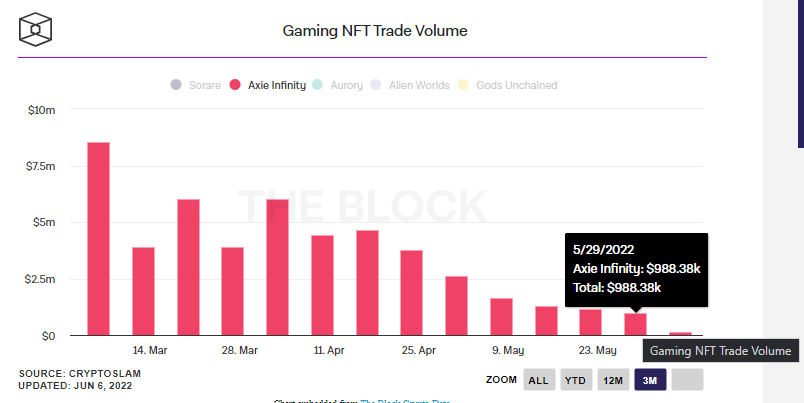Set zoom range to ALL
The width and height of the screenshot is (804, 403).
click(538, 380)
